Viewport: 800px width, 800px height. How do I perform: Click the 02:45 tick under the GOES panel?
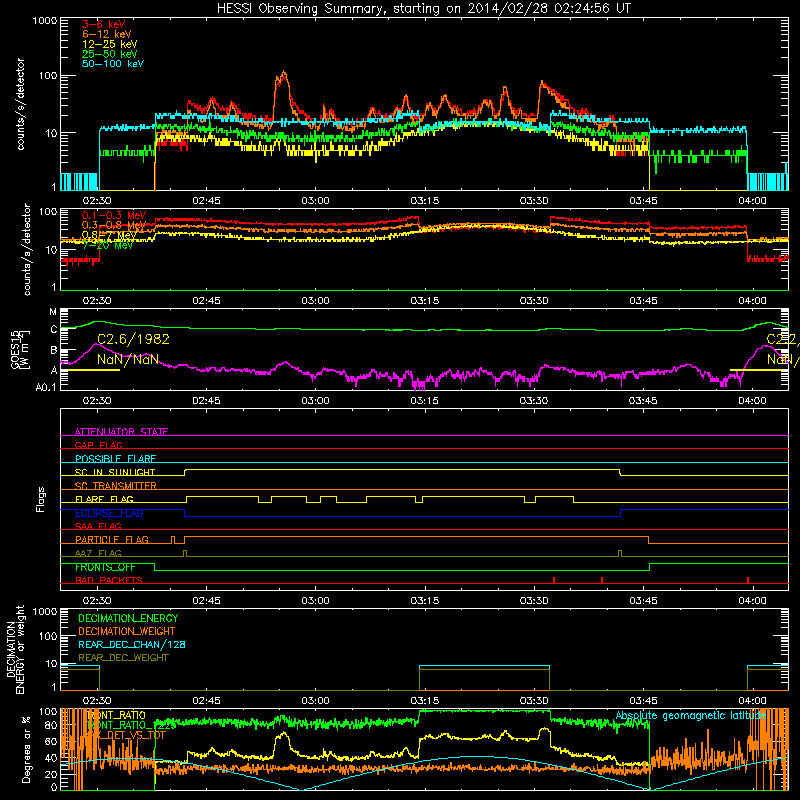(x=206, y=401)
